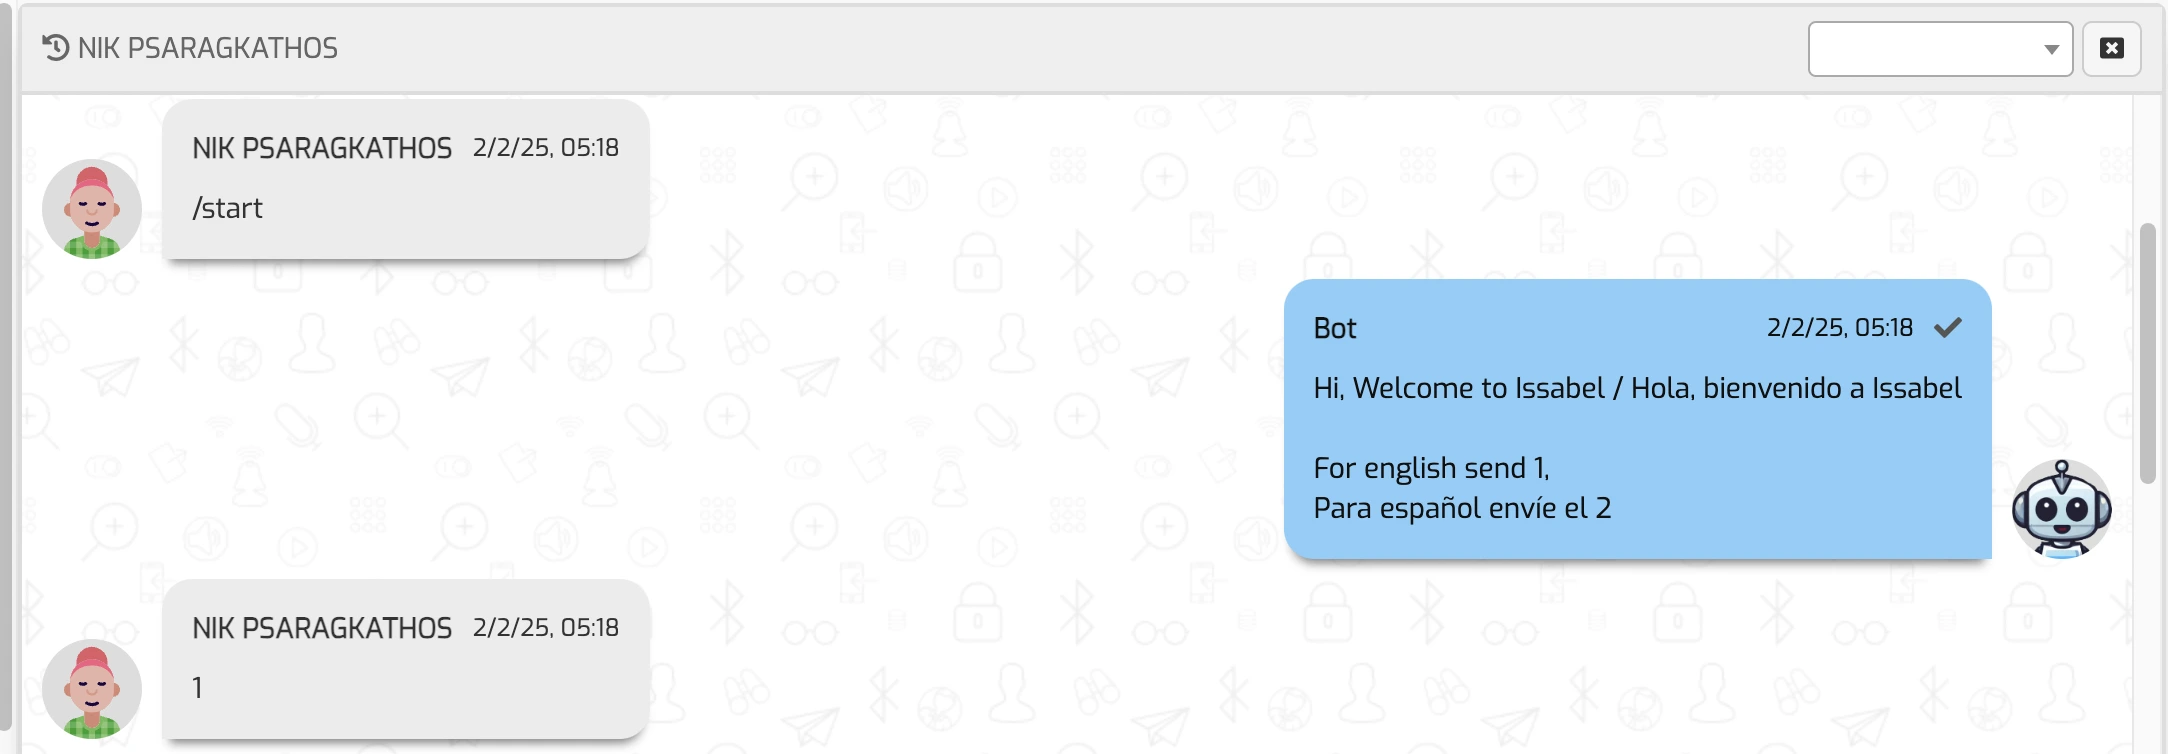Click the Bot's robot avatar

point(2063,510)
